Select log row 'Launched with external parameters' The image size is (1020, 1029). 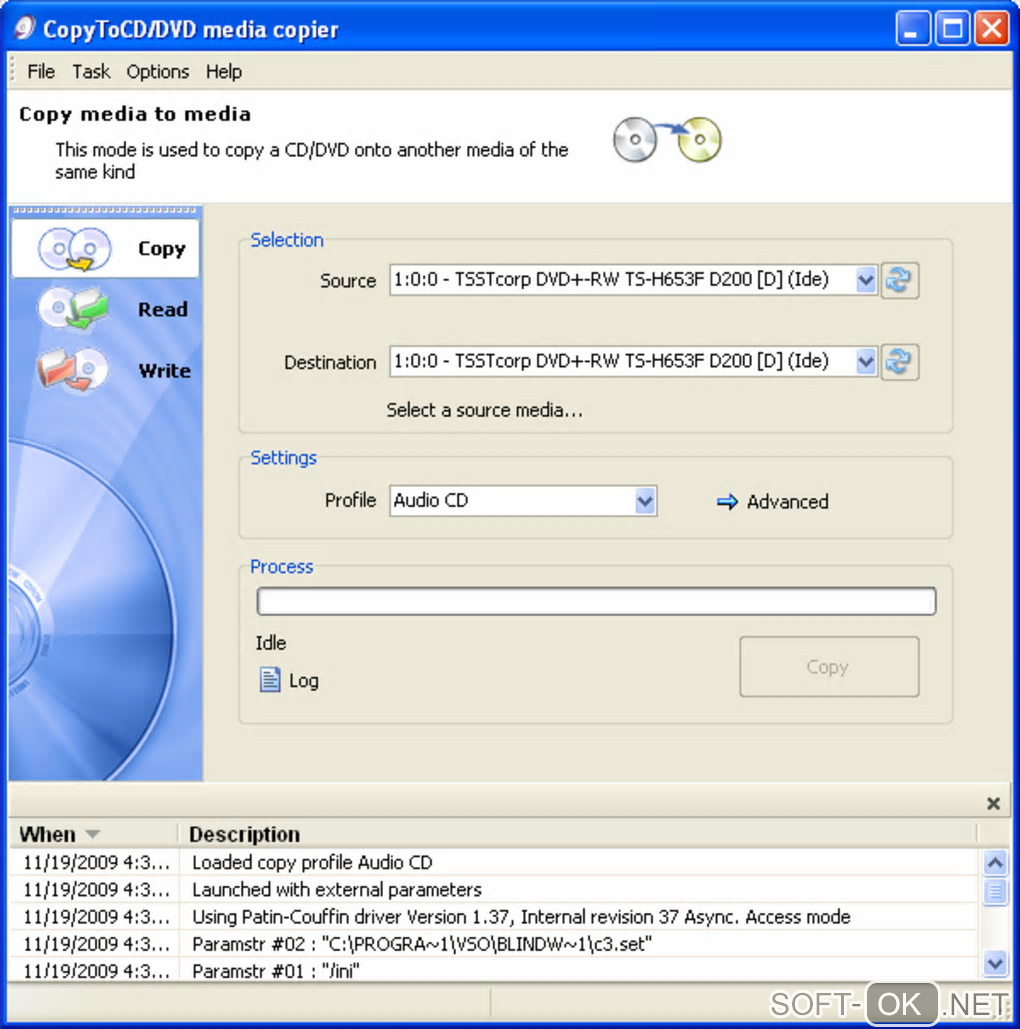(494, 890)
